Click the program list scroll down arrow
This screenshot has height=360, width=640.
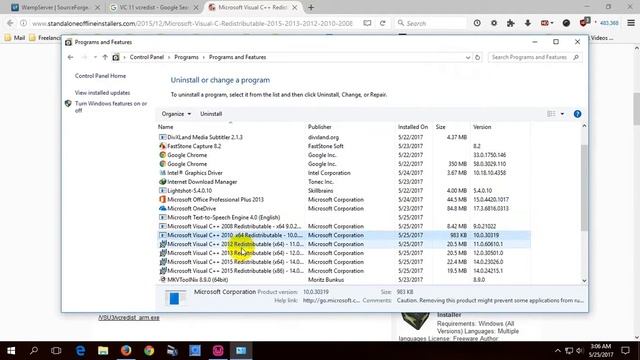pyautogui.click(x=584, y=281)
